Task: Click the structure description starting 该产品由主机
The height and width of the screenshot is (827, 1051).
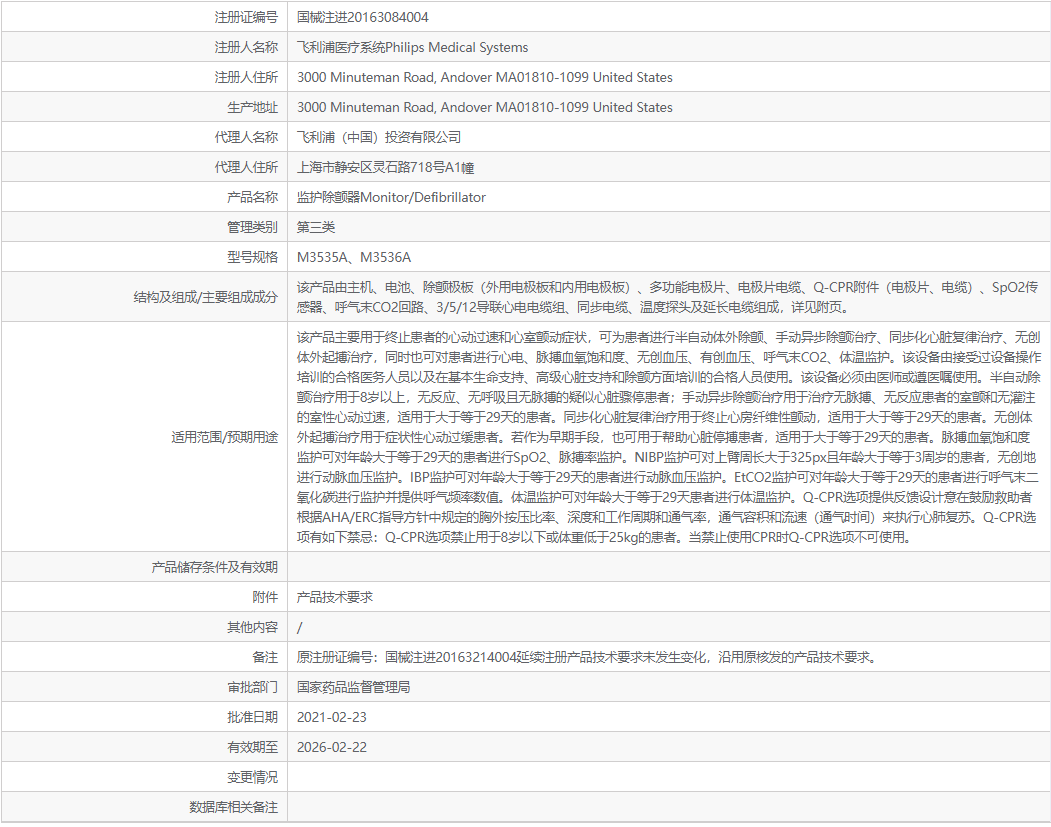Action: pos(668,298)
